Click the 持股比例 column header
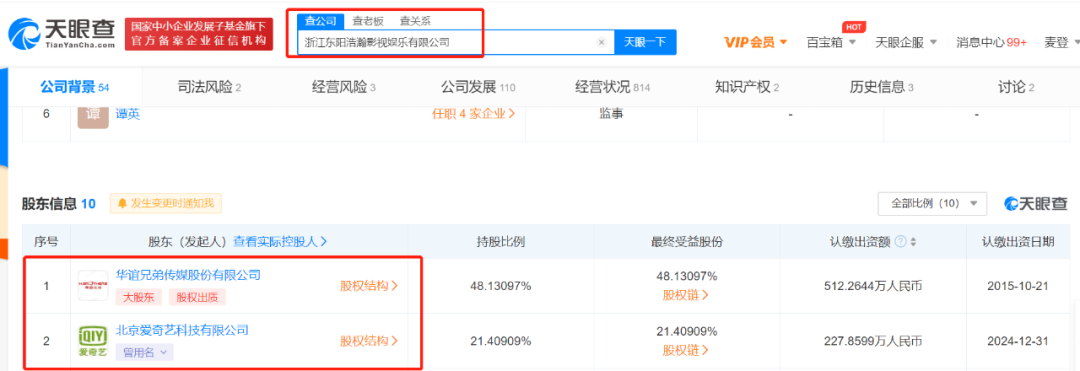The width and height of the screenshot is (1080, 371). (501, 242)
